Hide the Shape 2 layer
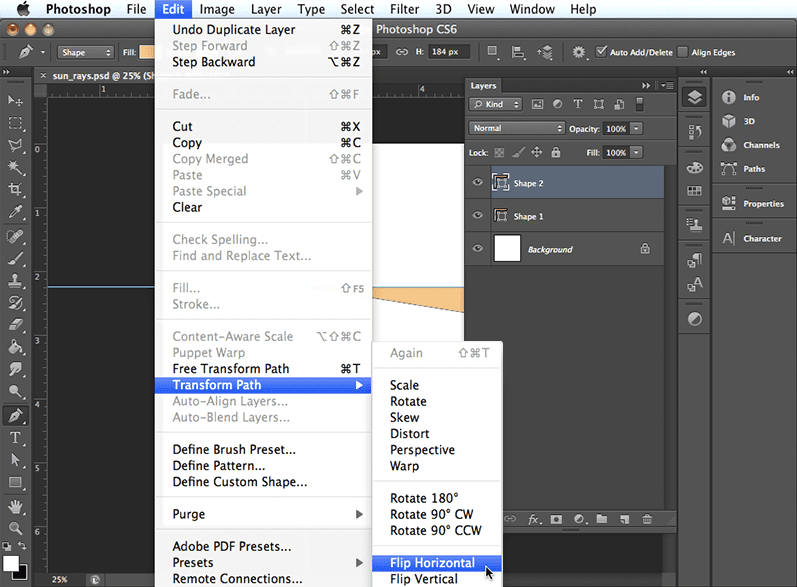Viewport: 797px width, 587px height. [477, 182]
